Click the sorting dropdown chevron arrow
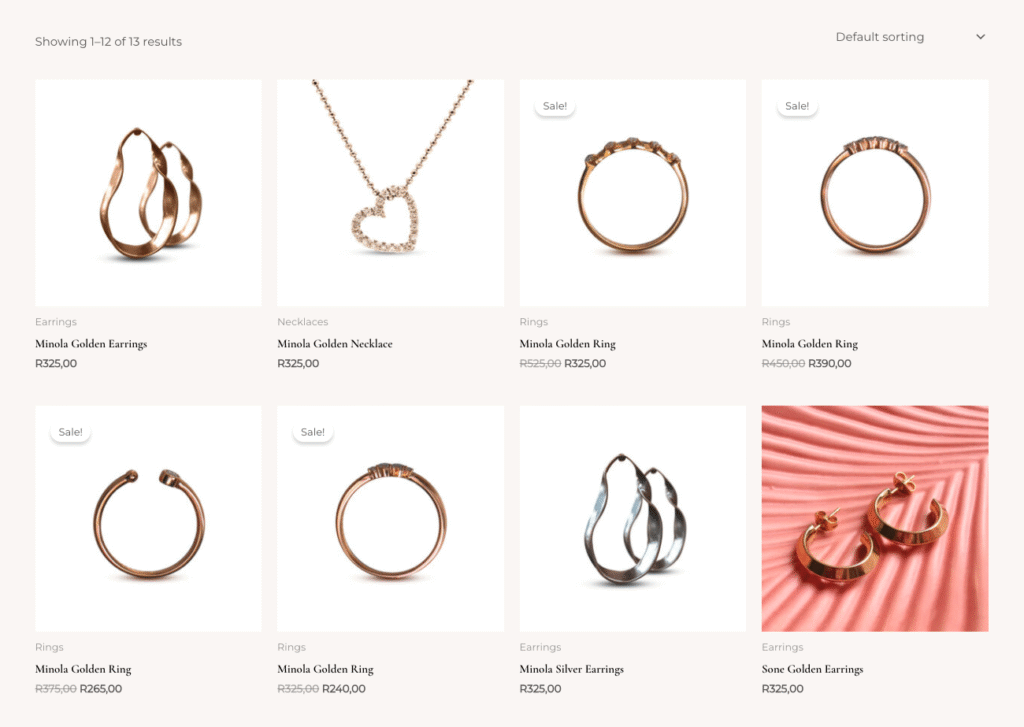This screenshot has width=1024, height=727. tap(980, 37)
